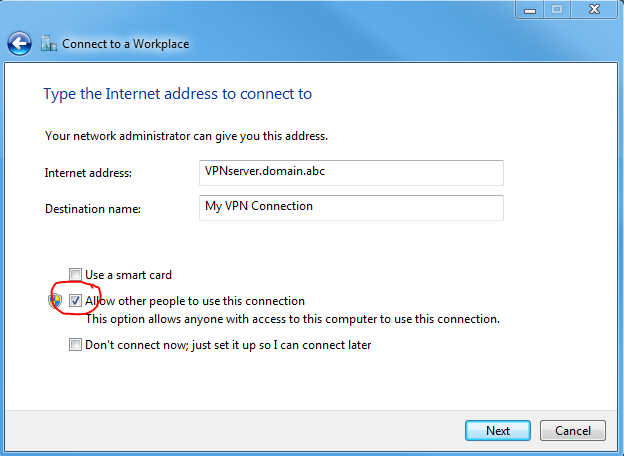Click the heading "Type the Internet address to connect to"
This screenshot has width=624, height=456.
click(x=177, y=94)
